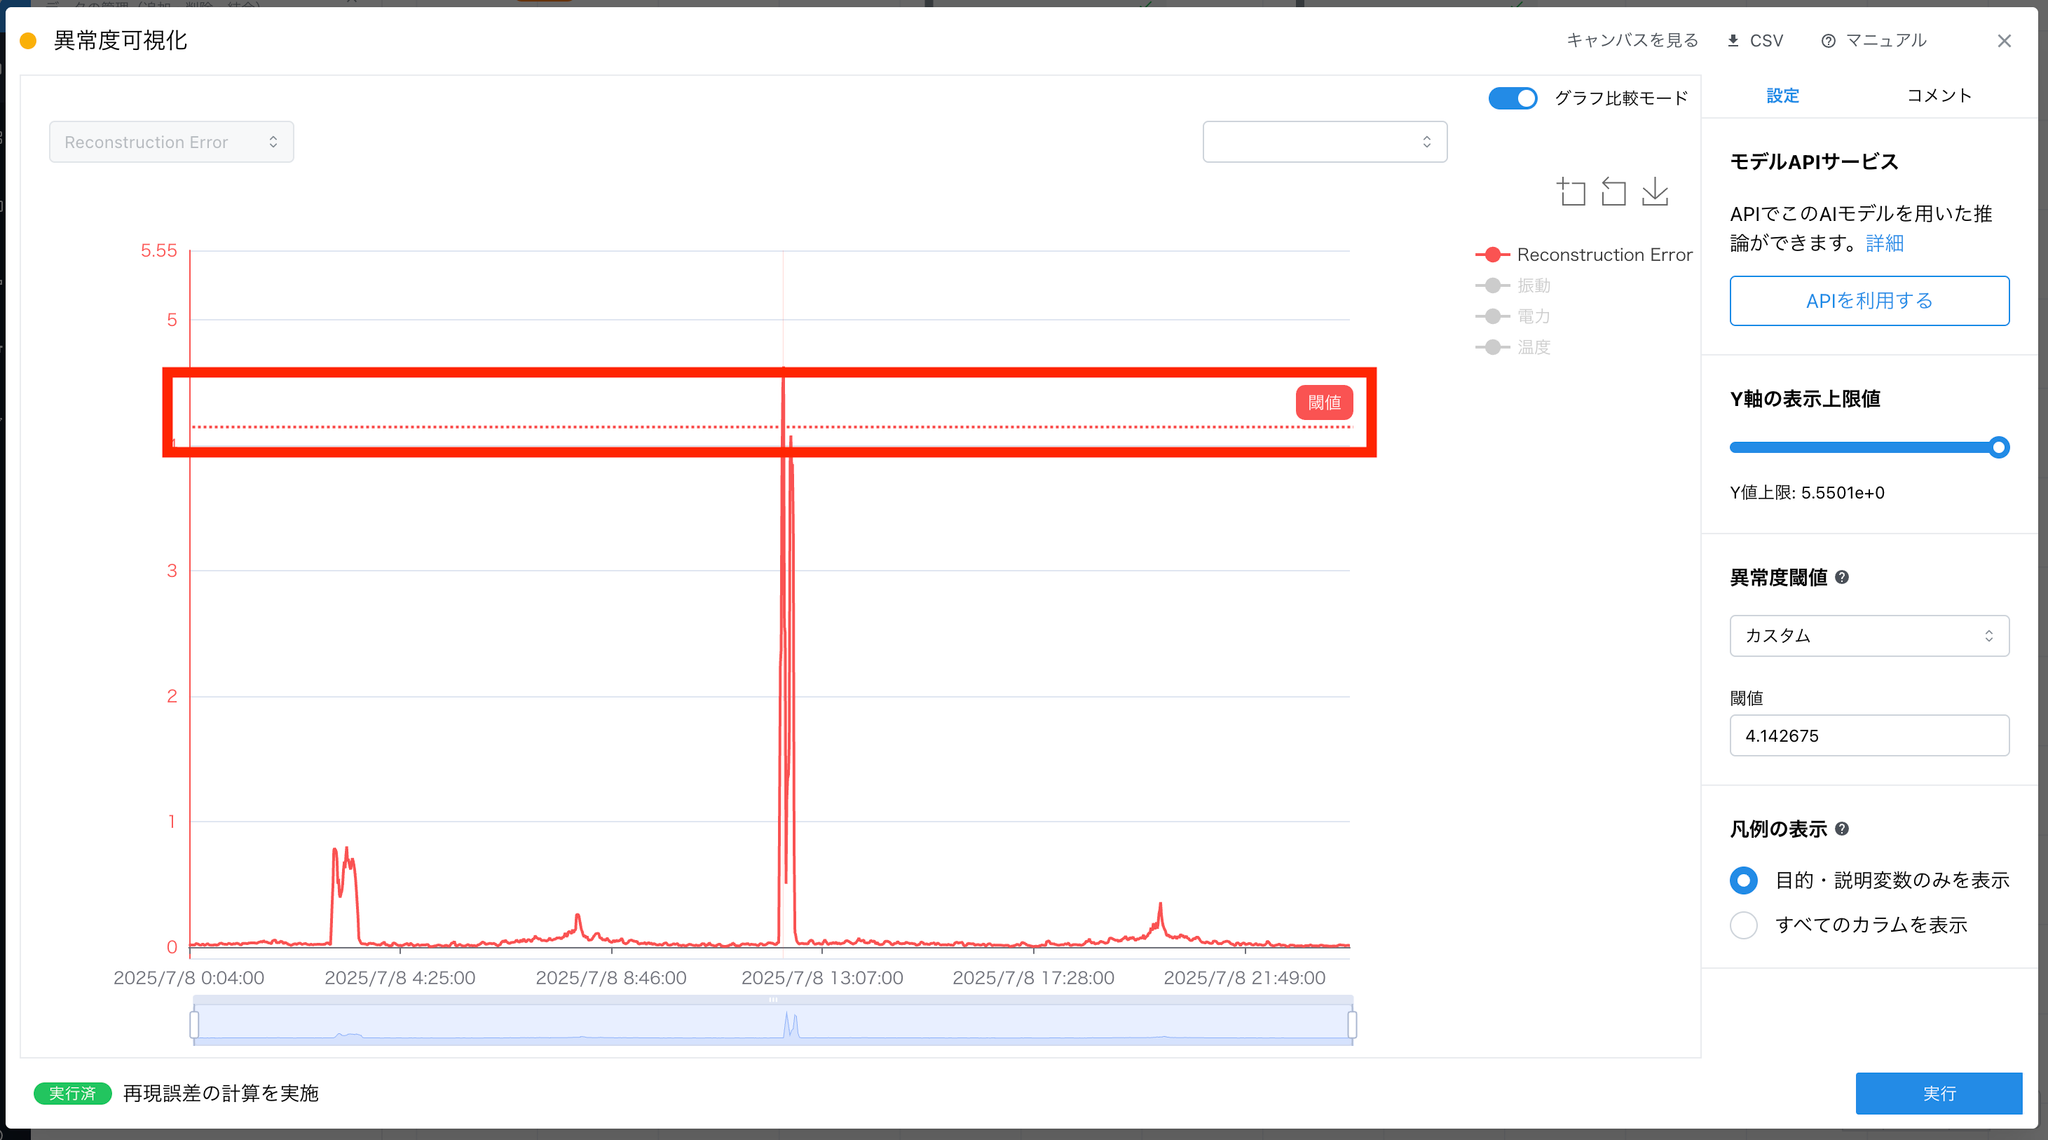Select すべてのカラムを表示 radio button
The width and height of the screenshot is (2048, 1140).
tap(1743, 925)
